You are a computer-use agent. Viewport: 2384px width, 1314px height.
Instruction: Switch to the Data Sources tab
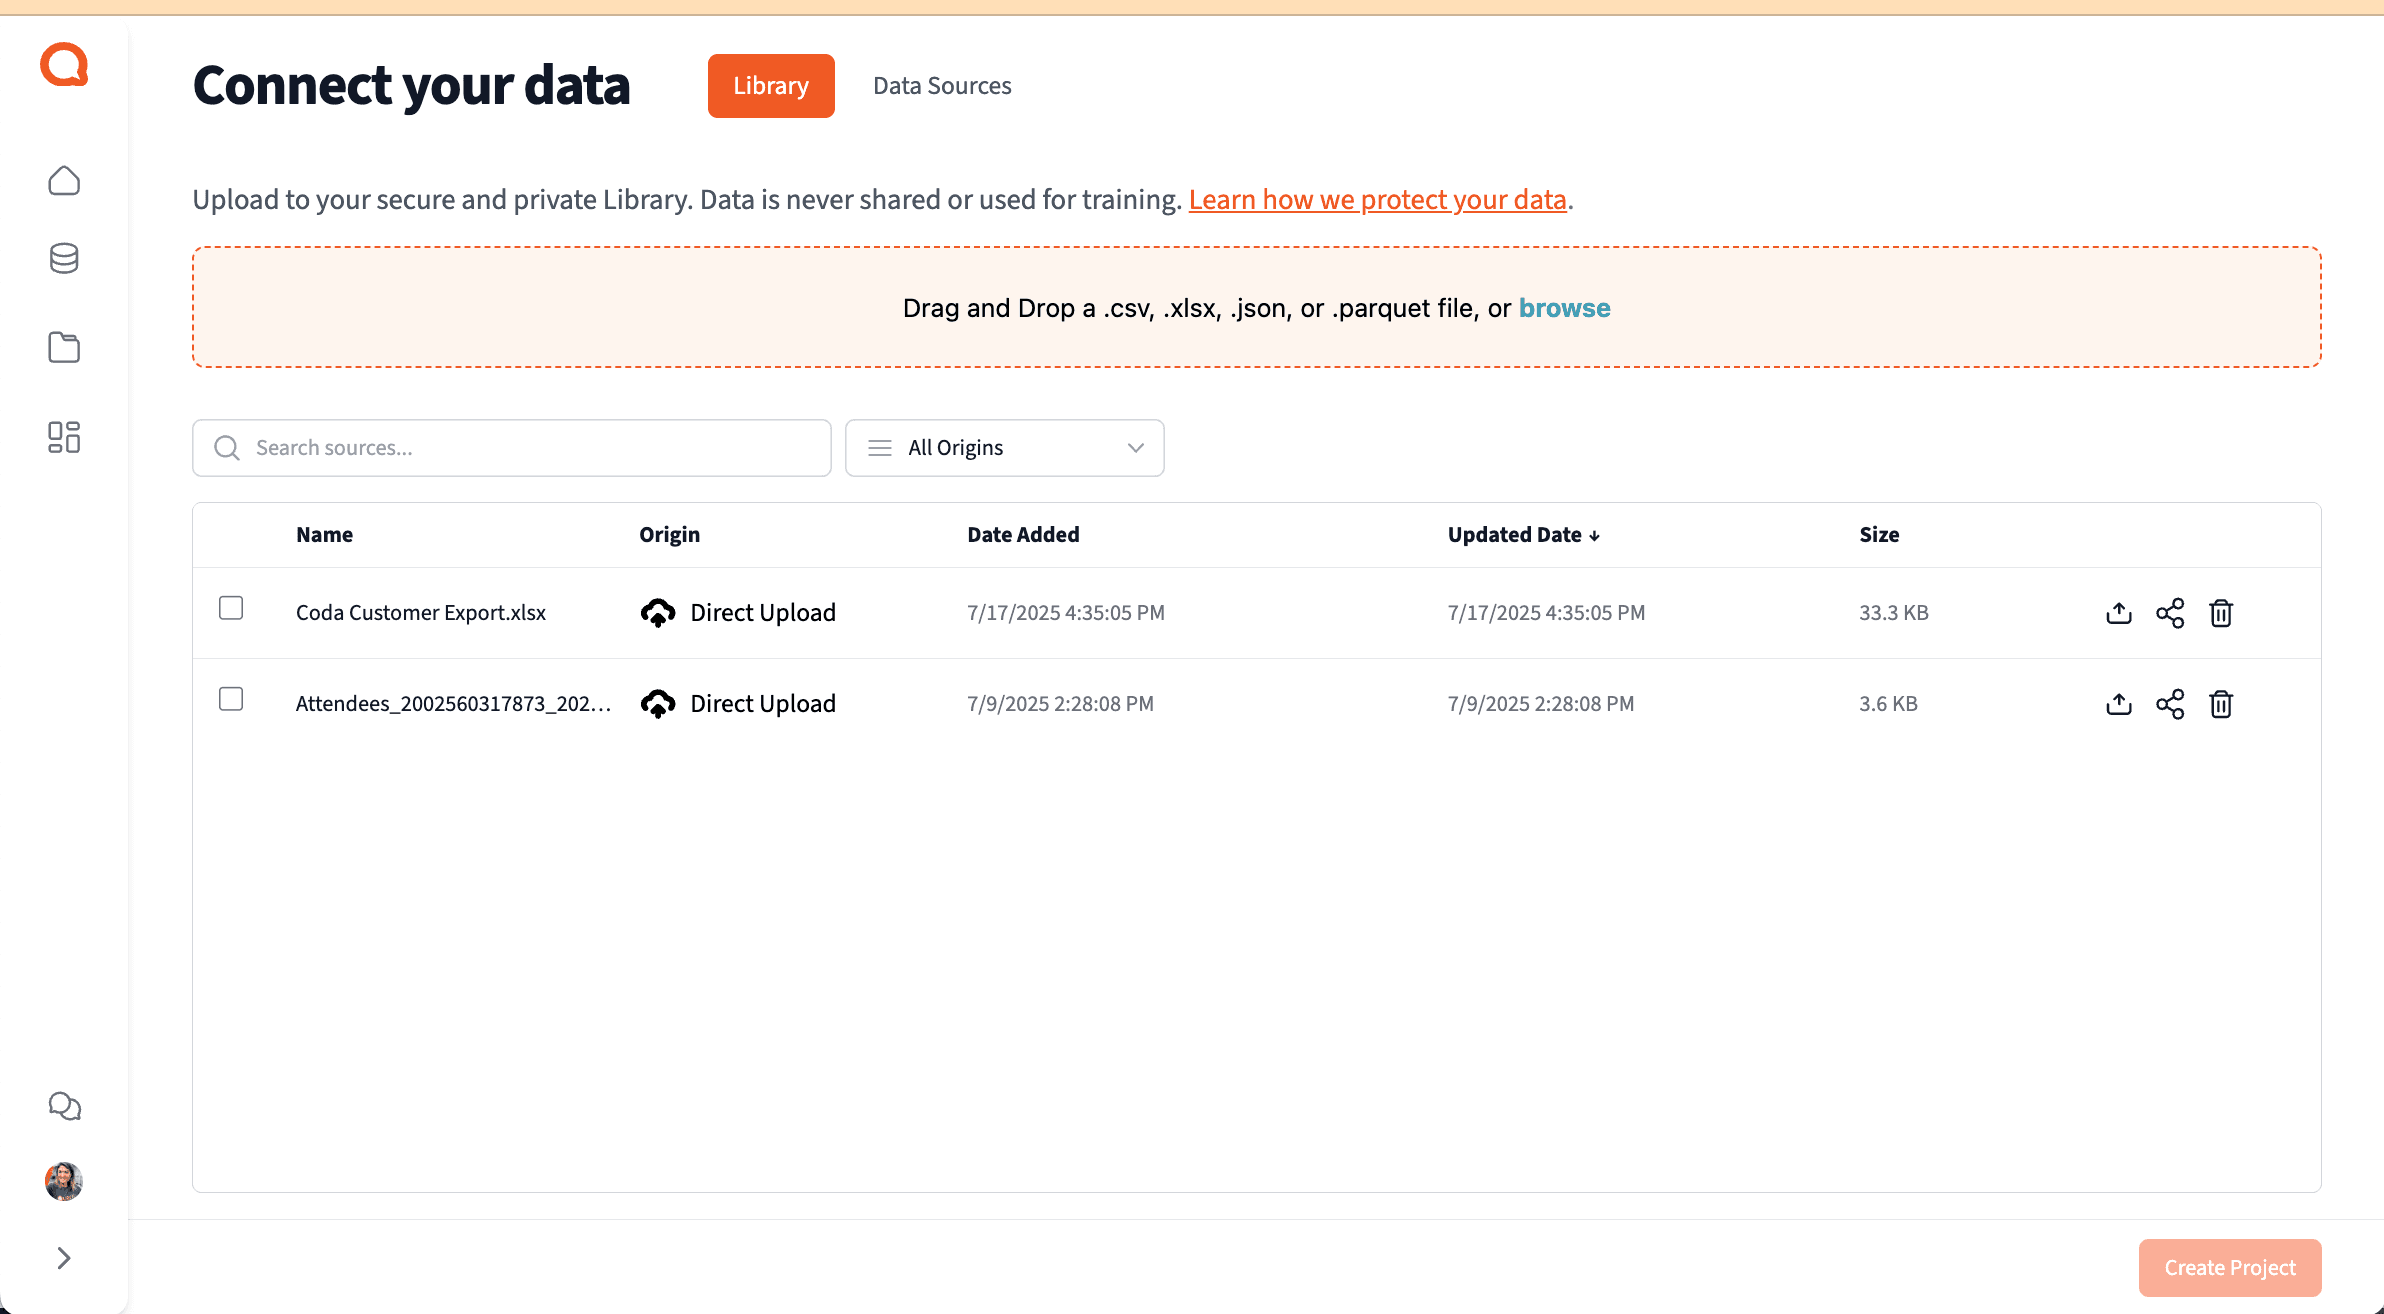pos(942,86)
